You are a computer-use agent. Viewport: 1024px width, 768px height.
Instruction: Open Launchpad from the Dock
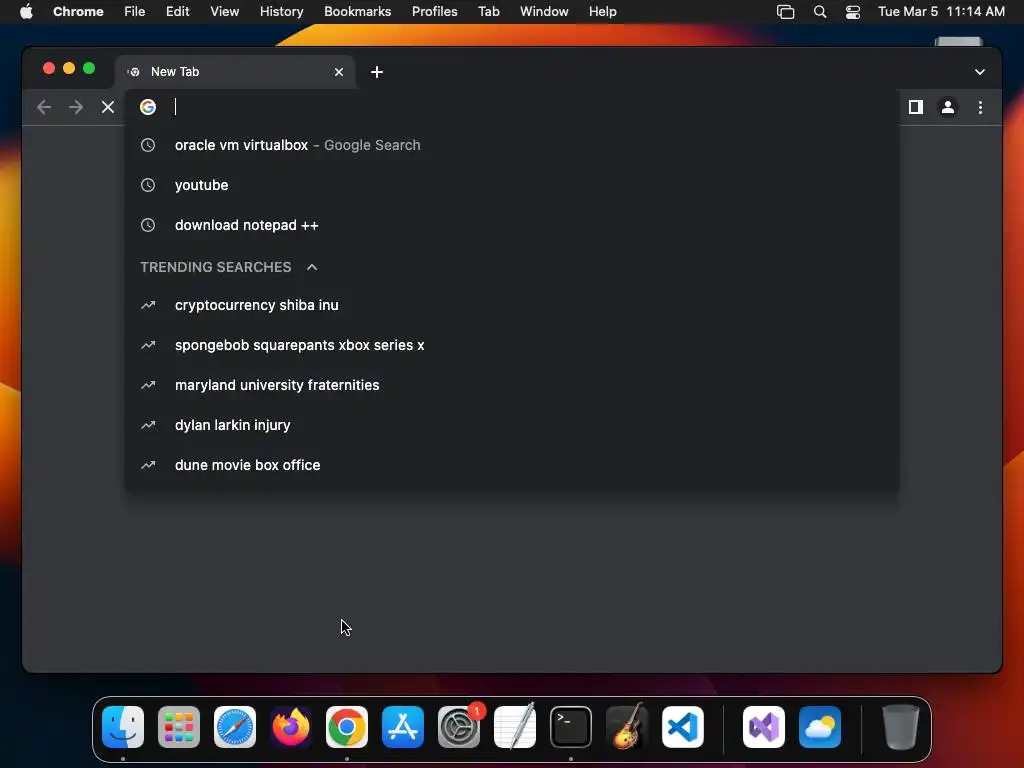click(x=179, y=727)
